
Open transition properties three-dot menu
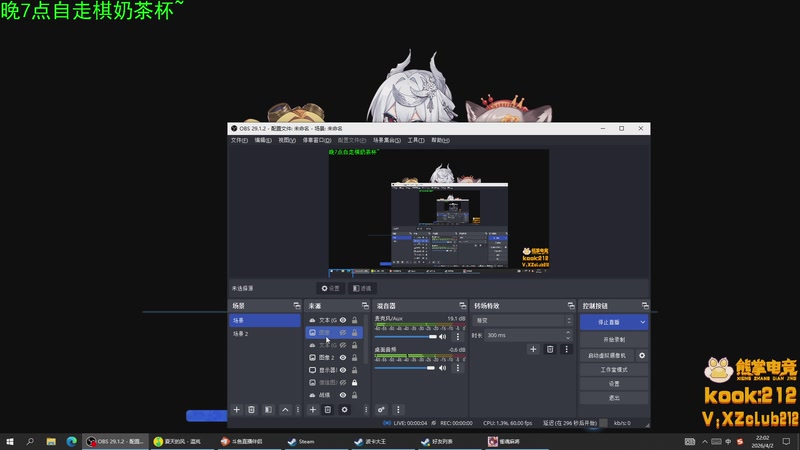(x=566, y=349)
